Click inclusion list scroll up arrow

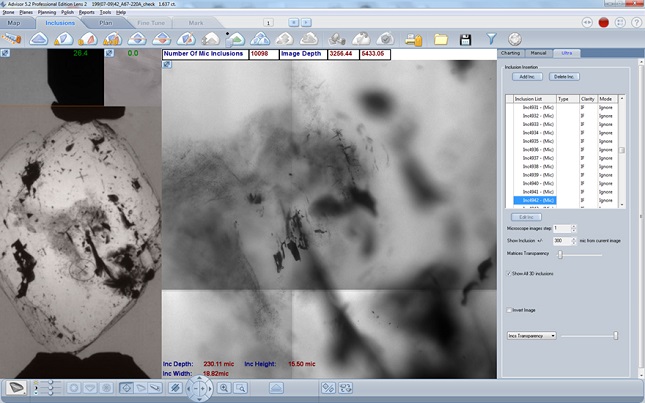(x=622, y=98)
